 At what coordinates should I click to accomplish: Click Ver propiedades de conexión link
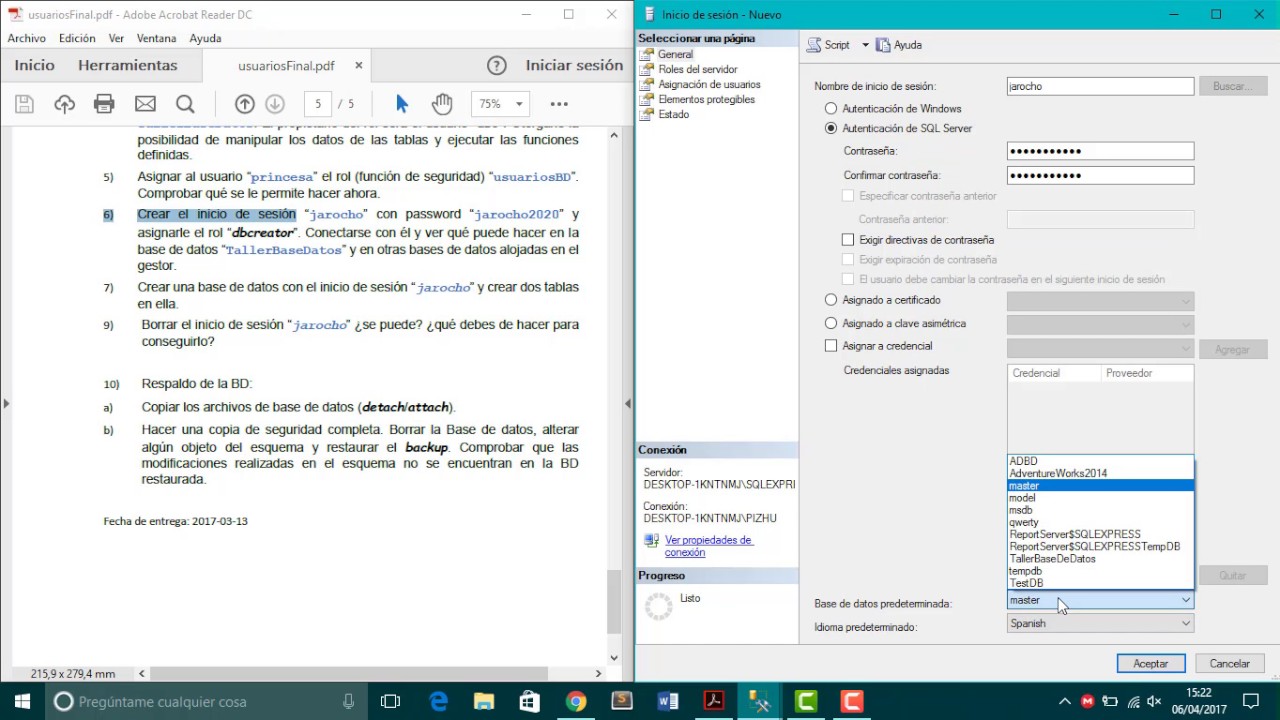coord(708,546)
